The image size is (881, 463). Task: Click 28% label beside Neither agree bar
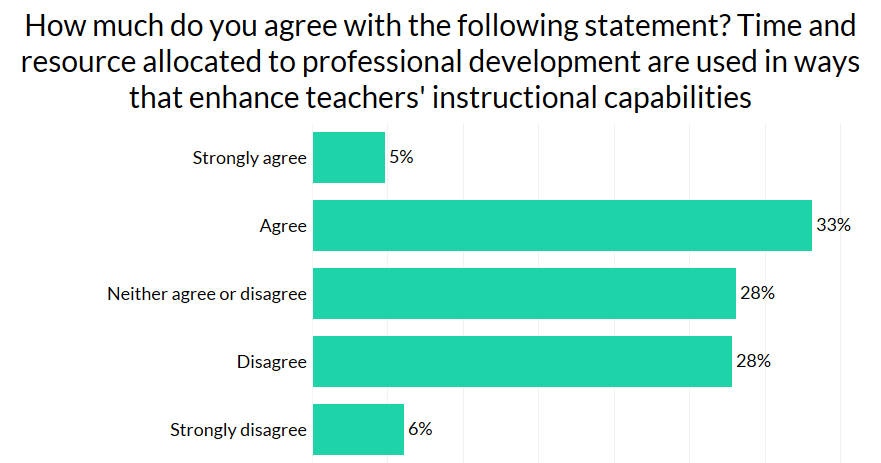click(757, 293)
